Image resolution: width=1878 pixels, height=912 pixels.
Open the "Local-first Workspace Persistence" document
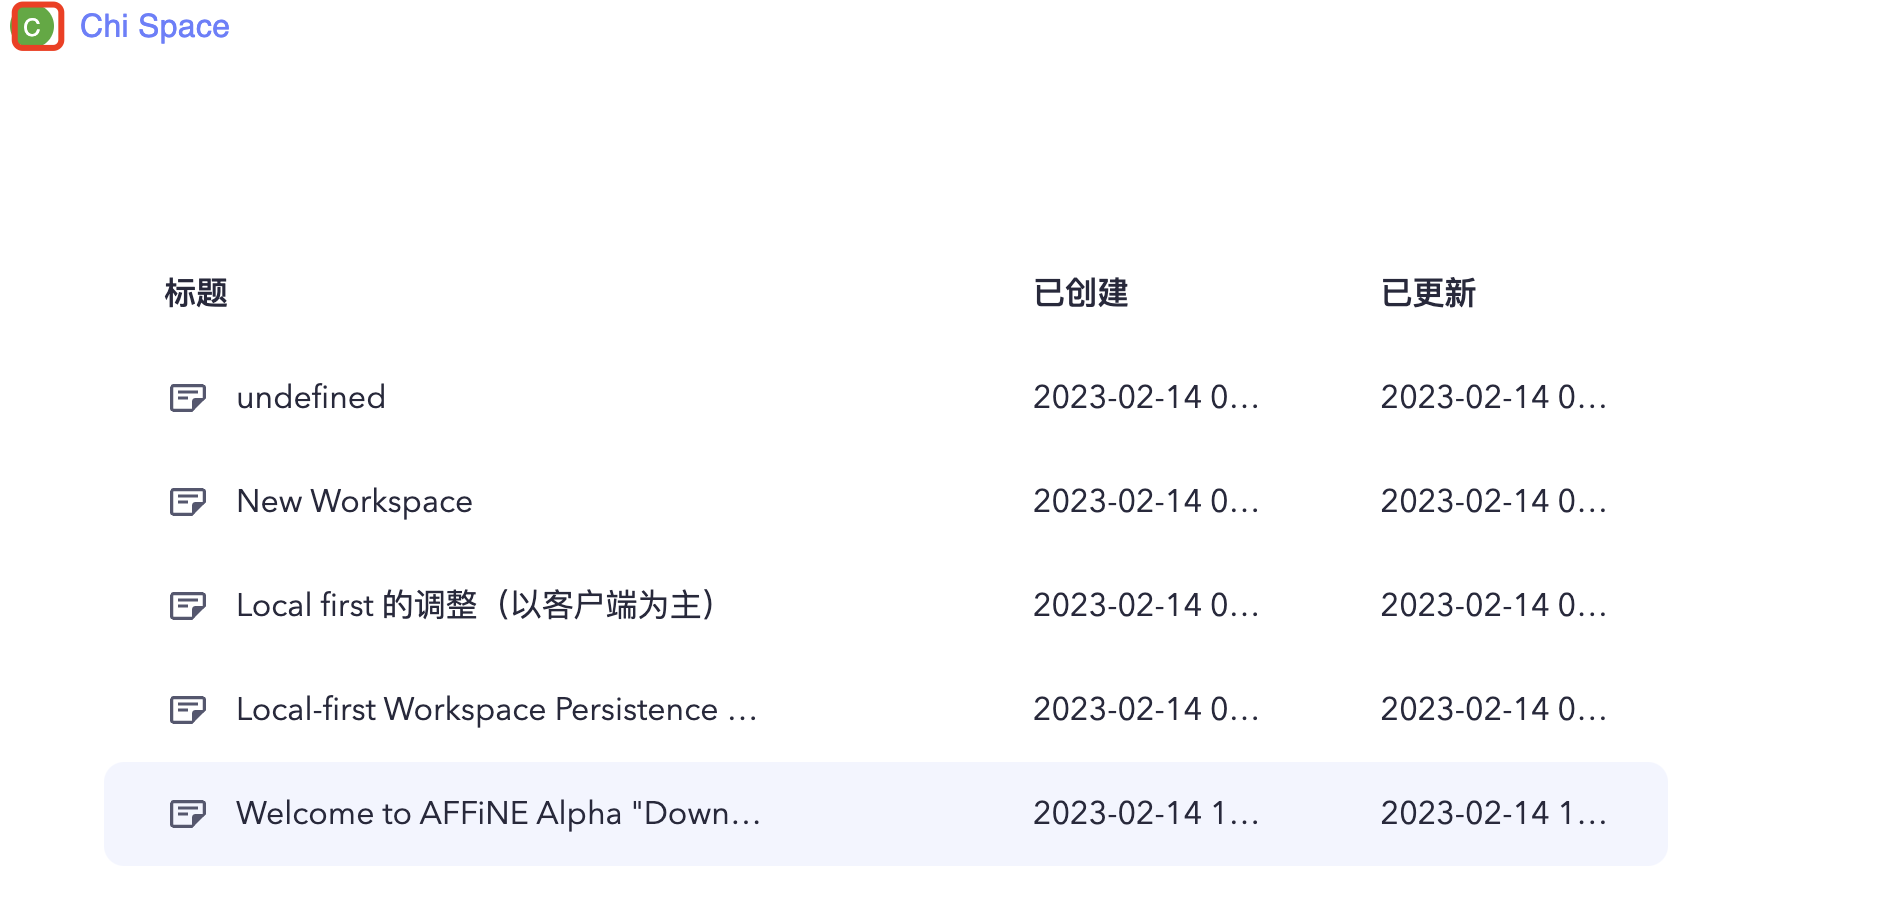[x=496, y=709]
